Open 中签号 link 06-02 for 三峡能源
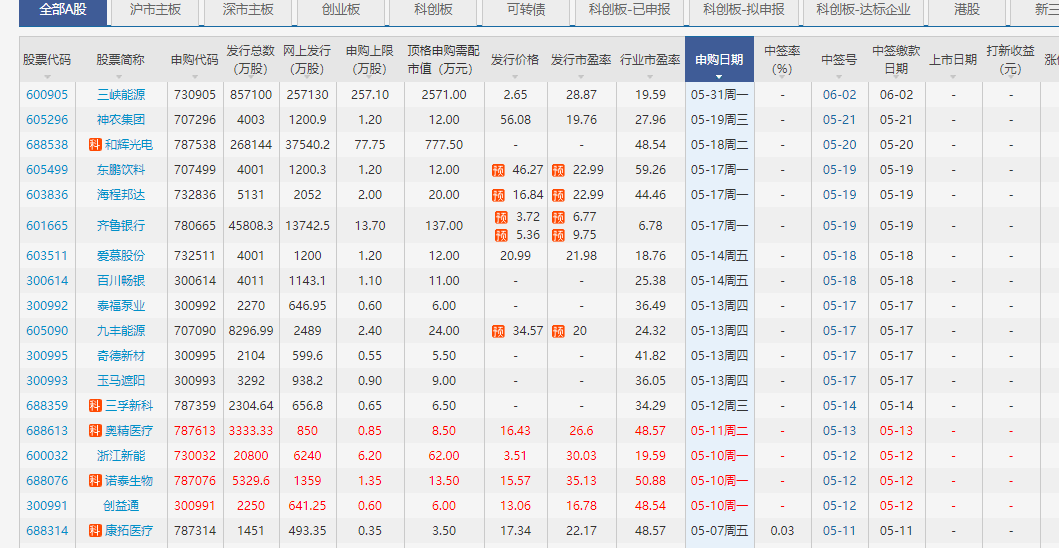Viewport: 1059px width, 548px height. pos(840,95)
